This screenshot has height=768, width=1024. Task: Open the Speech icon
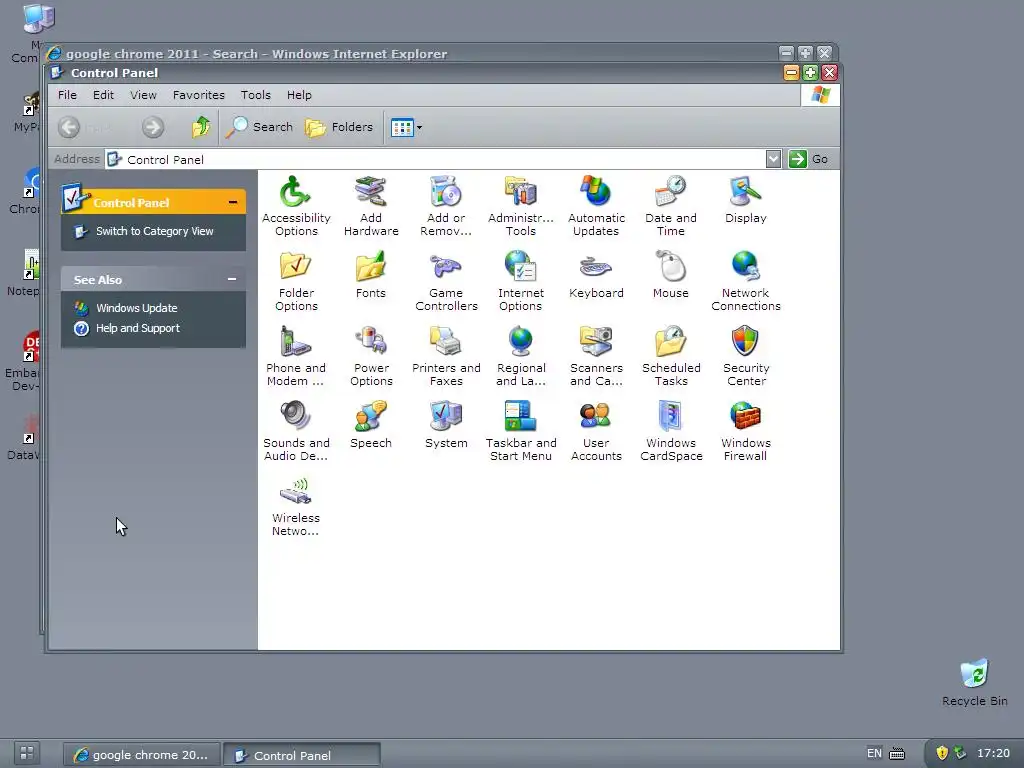(x=371, y=424)
